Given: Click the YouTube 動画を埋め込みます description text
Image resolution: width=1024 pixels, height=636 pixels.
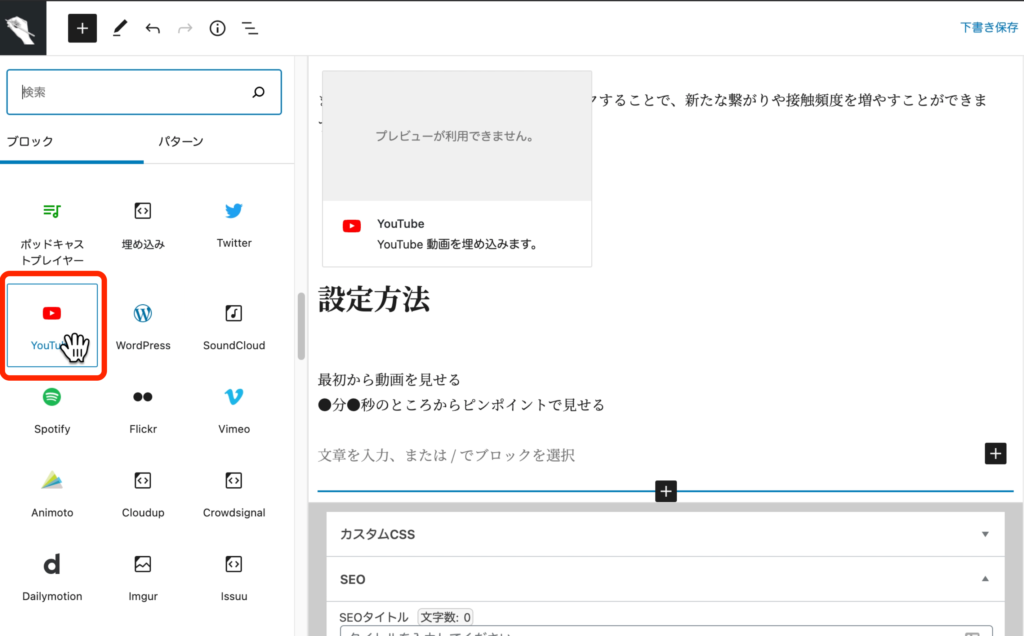Looking at the screenshot, I should (457, 244).
